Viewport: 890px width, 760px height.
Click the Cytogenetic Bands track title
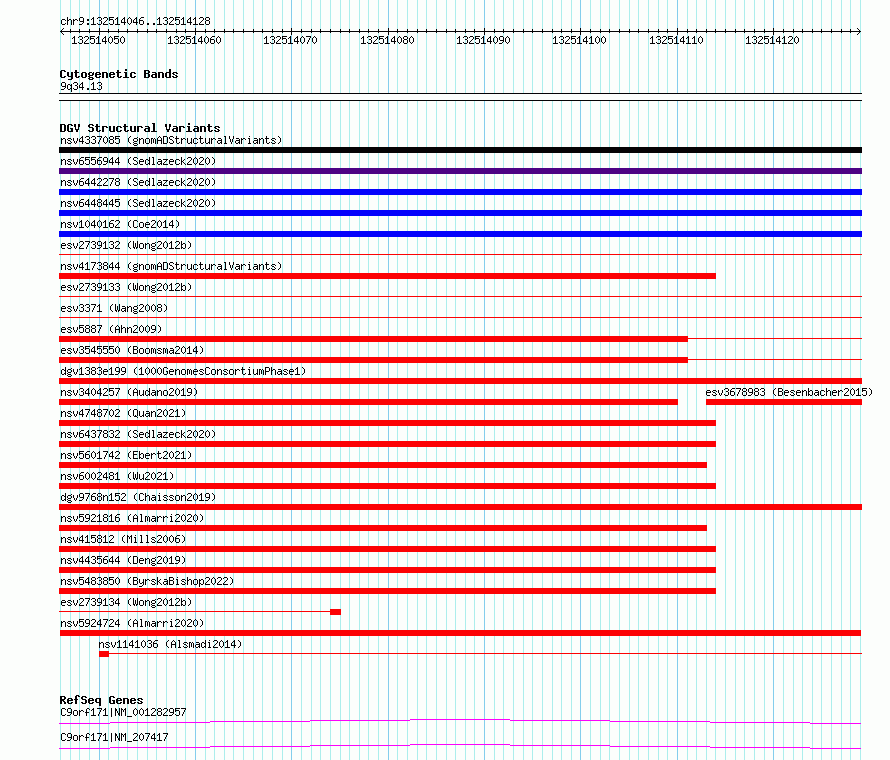tap(119, 74)
